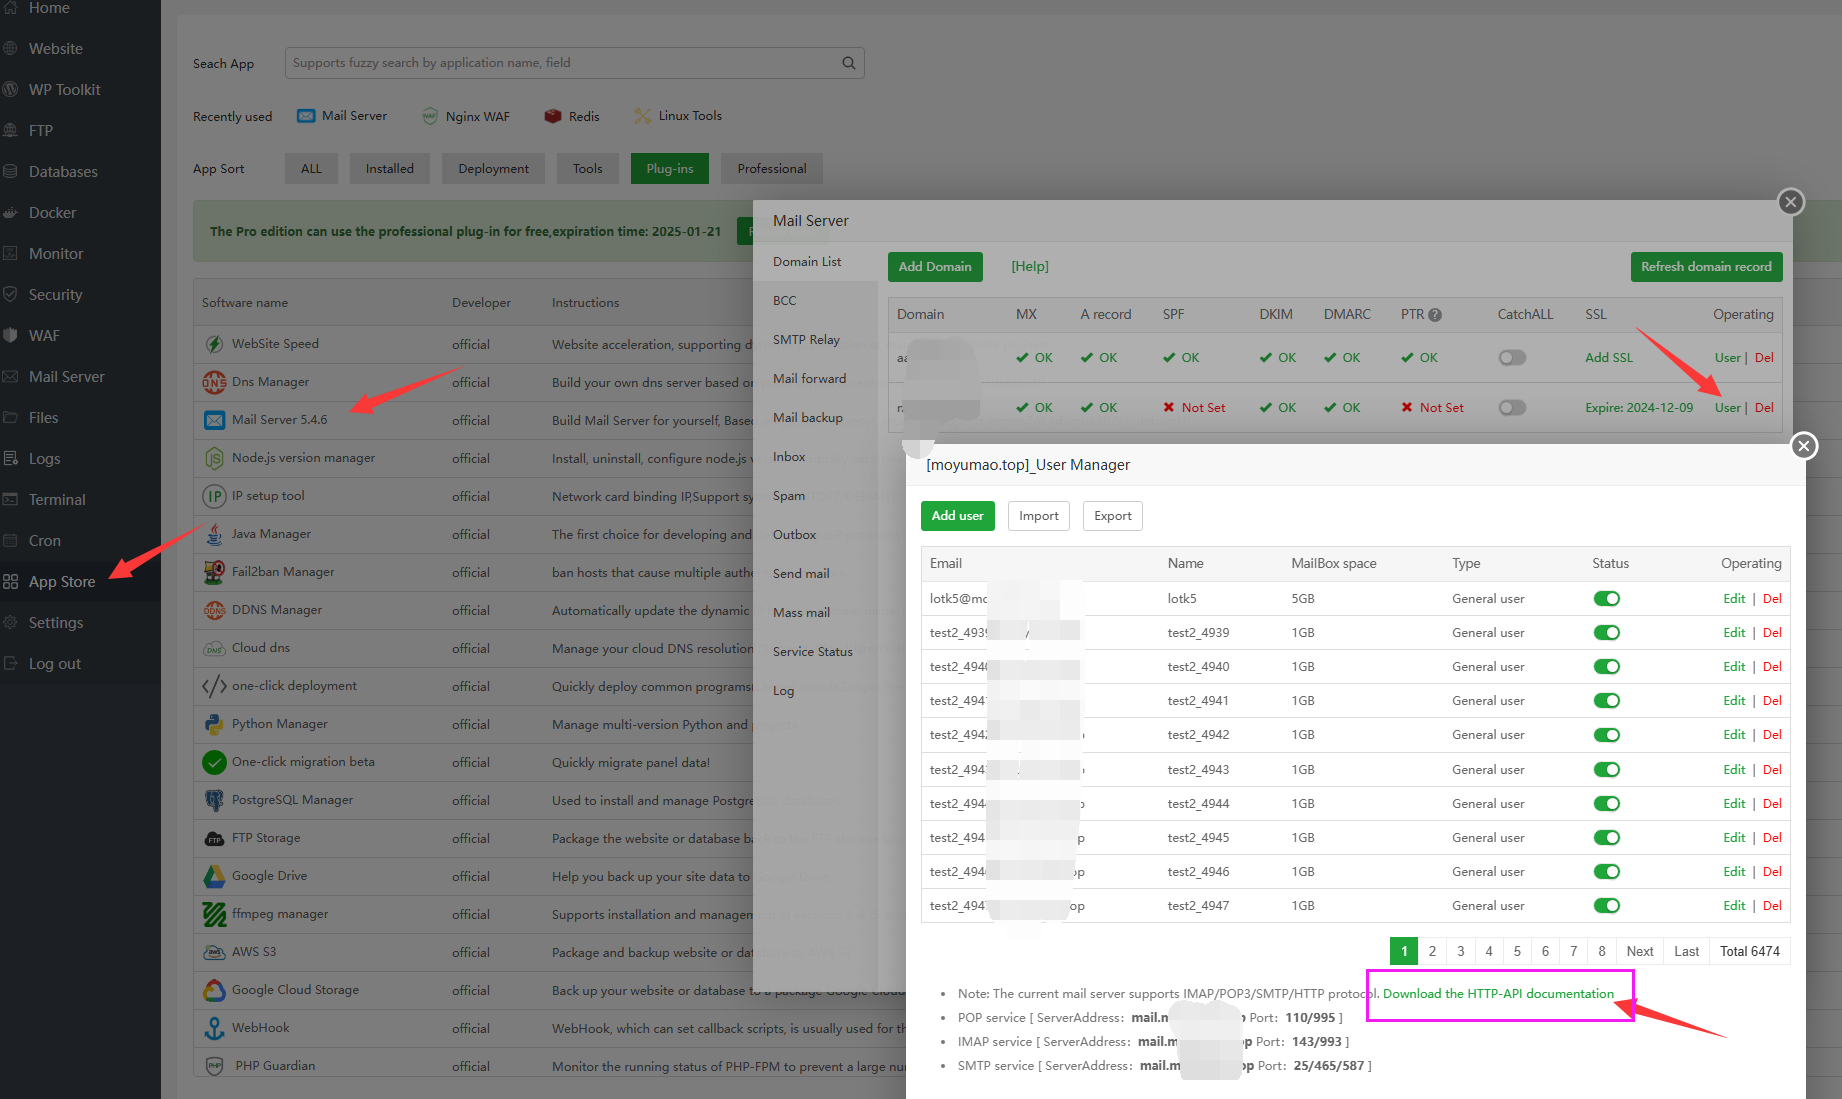The image size is (1842, 1099).
Task: Open Redis from recently used
Action: tap(571, 116)
